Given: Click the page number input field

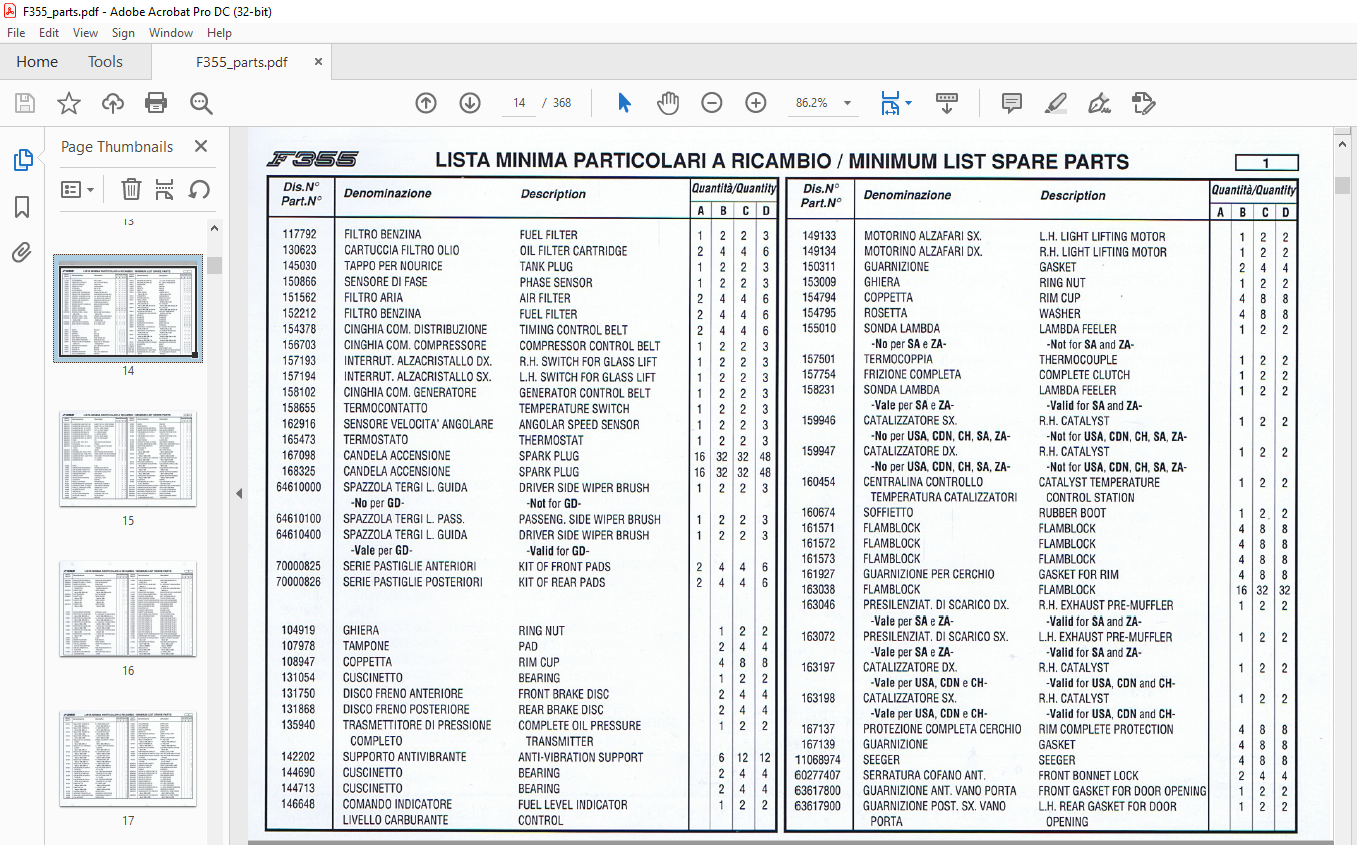Looking at the screenshot, I should 519,103.
